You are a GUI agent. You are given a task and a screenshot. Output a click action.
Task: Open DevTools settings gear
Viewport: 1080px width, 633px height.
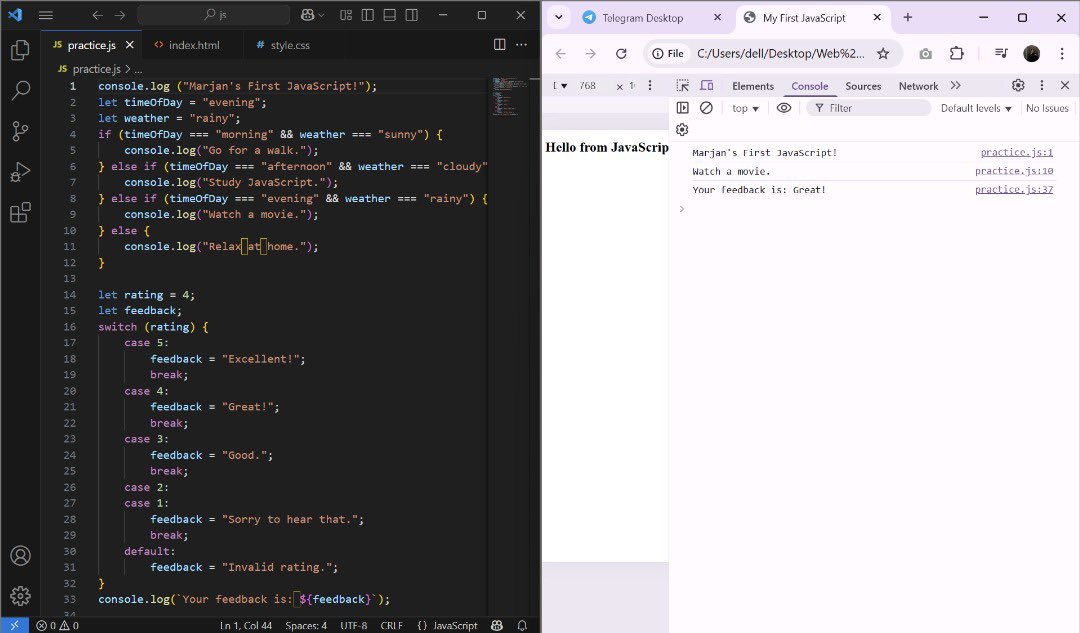click(x=1018, y=86)
